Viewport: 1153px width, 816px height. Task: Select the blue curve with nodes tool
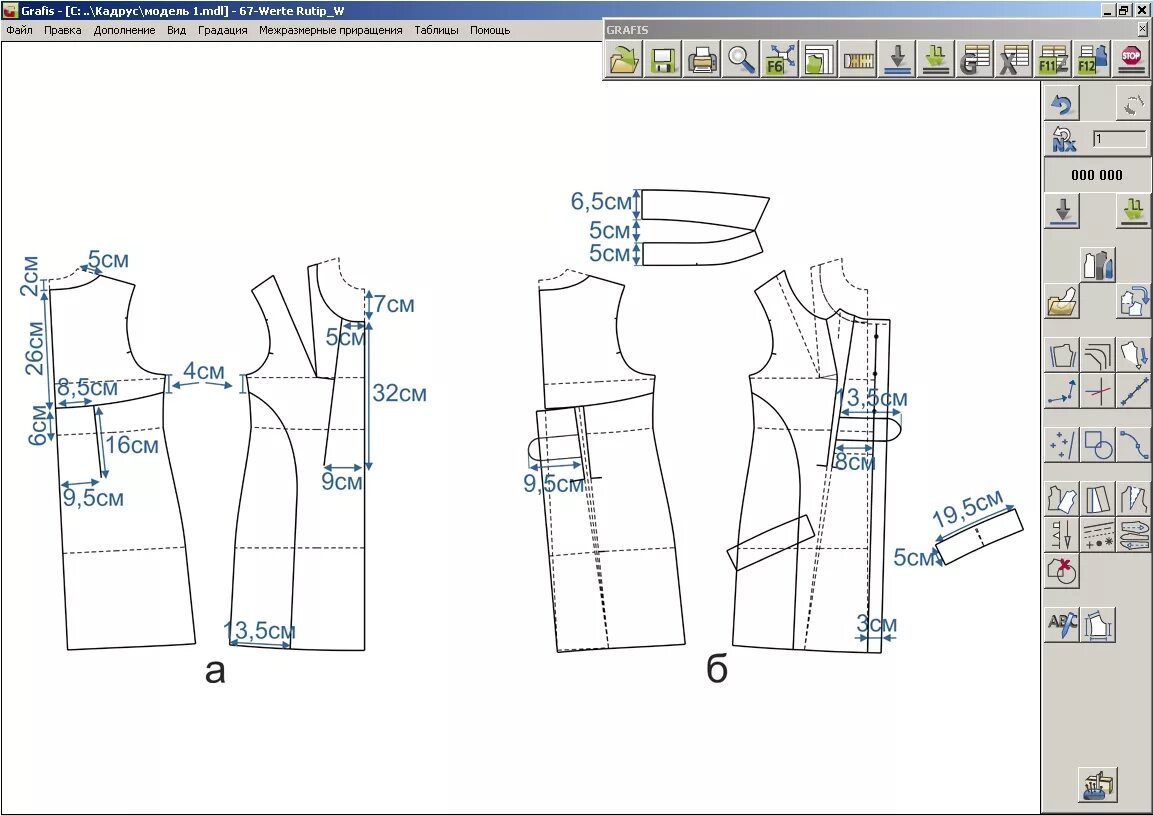1133,445
